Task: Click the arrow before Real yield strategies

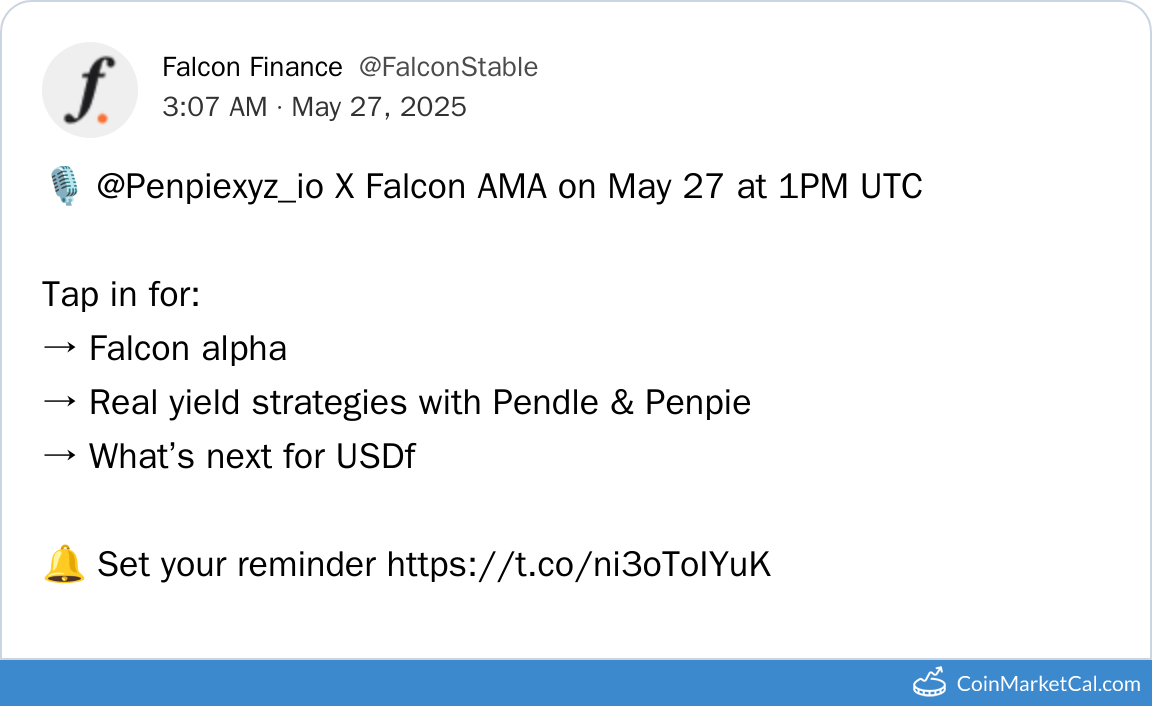Action: (x=59, y=403)
